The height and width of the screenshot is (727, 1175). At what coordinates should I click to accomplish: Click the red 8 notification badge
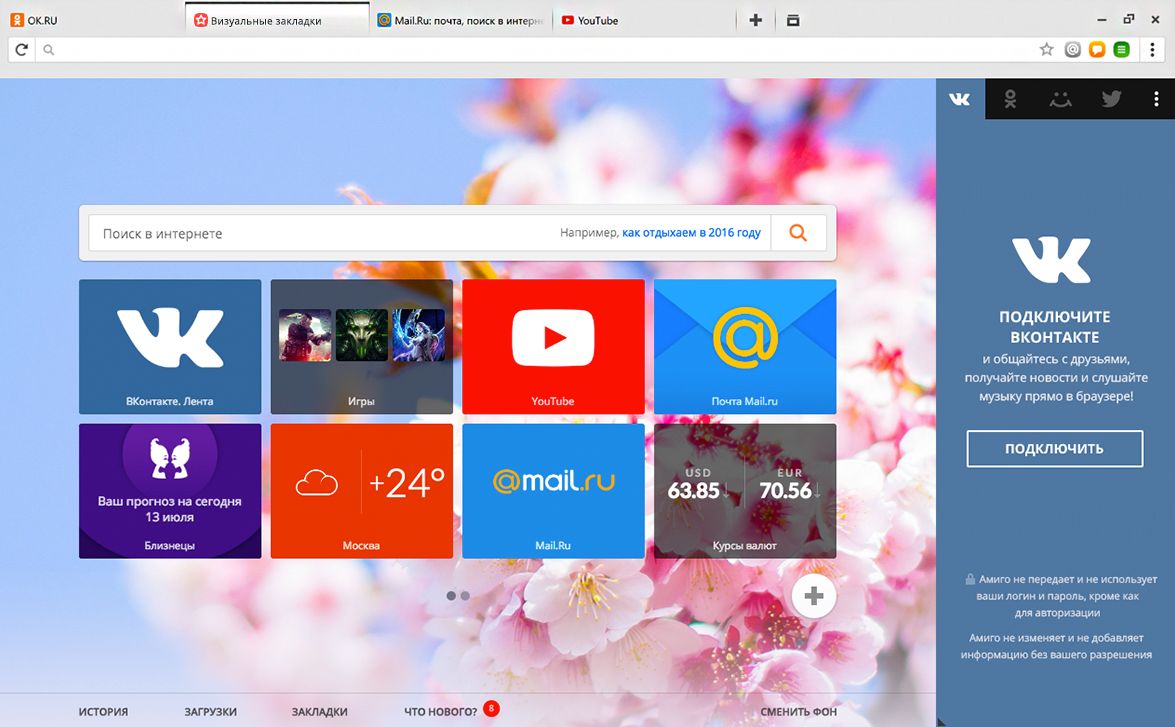pos(492,708)
